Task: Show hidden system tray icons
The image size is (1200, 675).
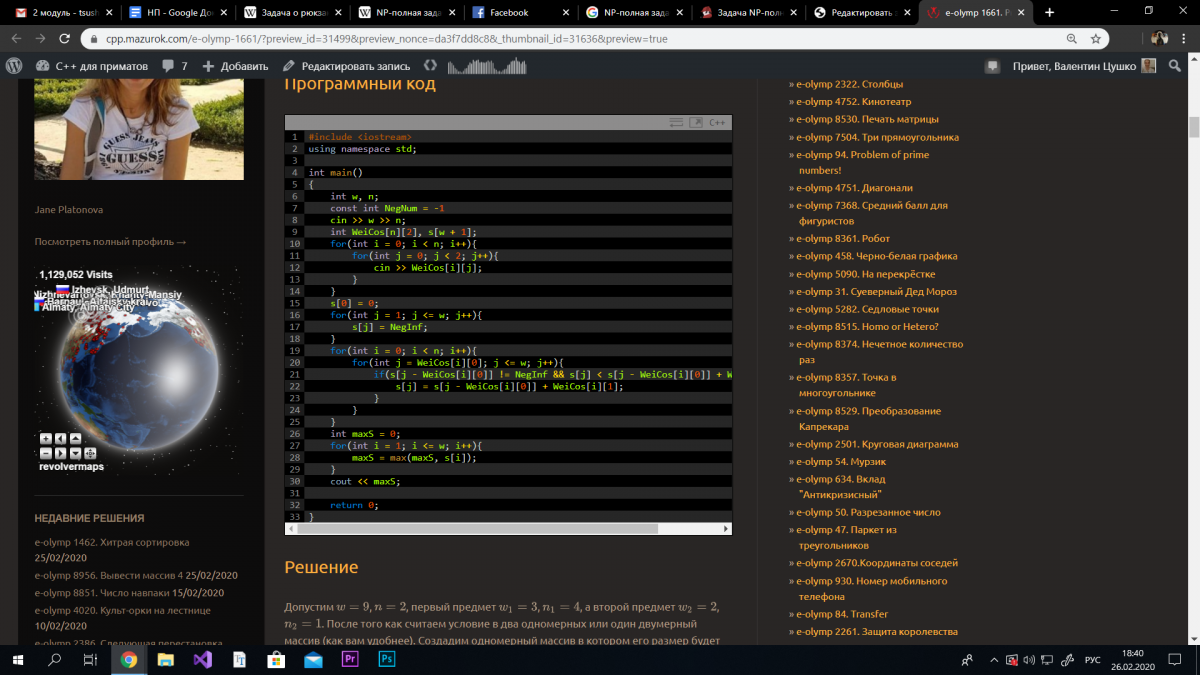Action: click(992, 659)
